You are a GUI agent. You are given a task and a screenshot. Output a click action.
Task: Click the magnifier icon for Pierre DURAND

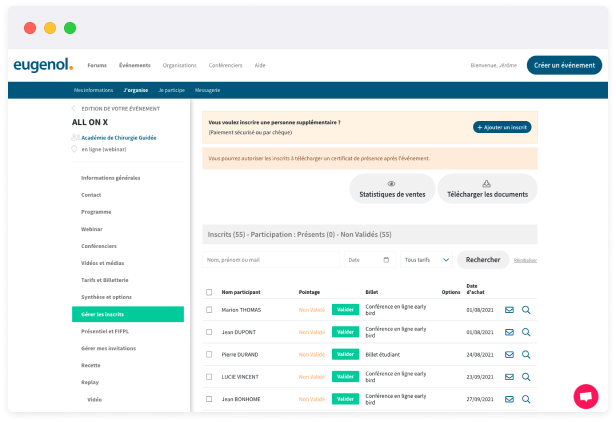[526, 354]
